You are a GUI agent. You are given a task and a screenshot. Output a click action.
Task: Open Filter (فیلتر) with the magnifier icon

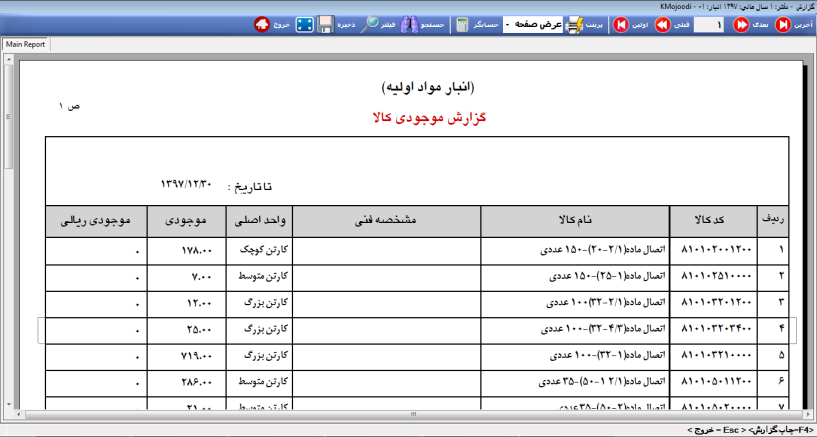coord(371,23)
